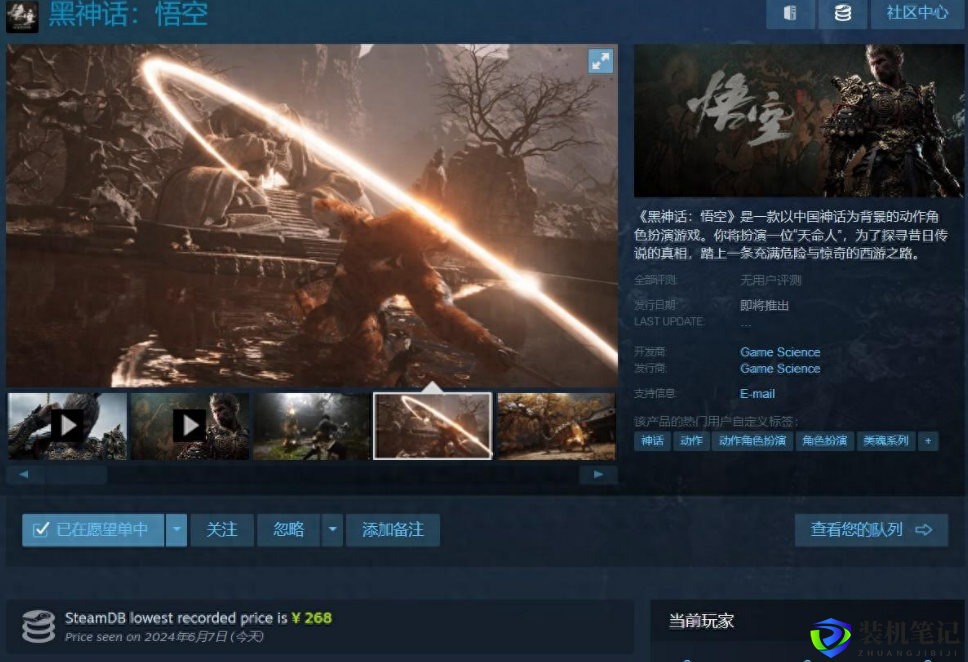Click the 忽略 ignore button

click(288, 530)
